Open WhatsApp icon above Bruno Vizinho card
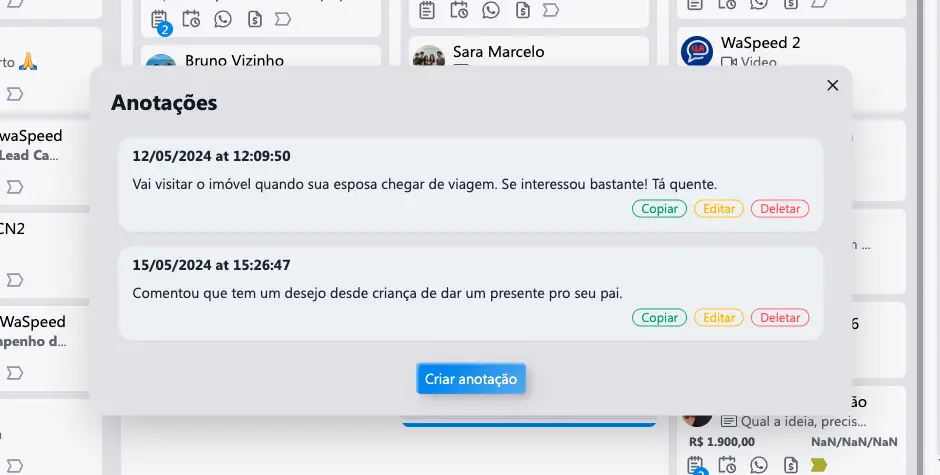The width and height of the screenshot is (940, 475). pyautogui.click(x=223, y=19)
